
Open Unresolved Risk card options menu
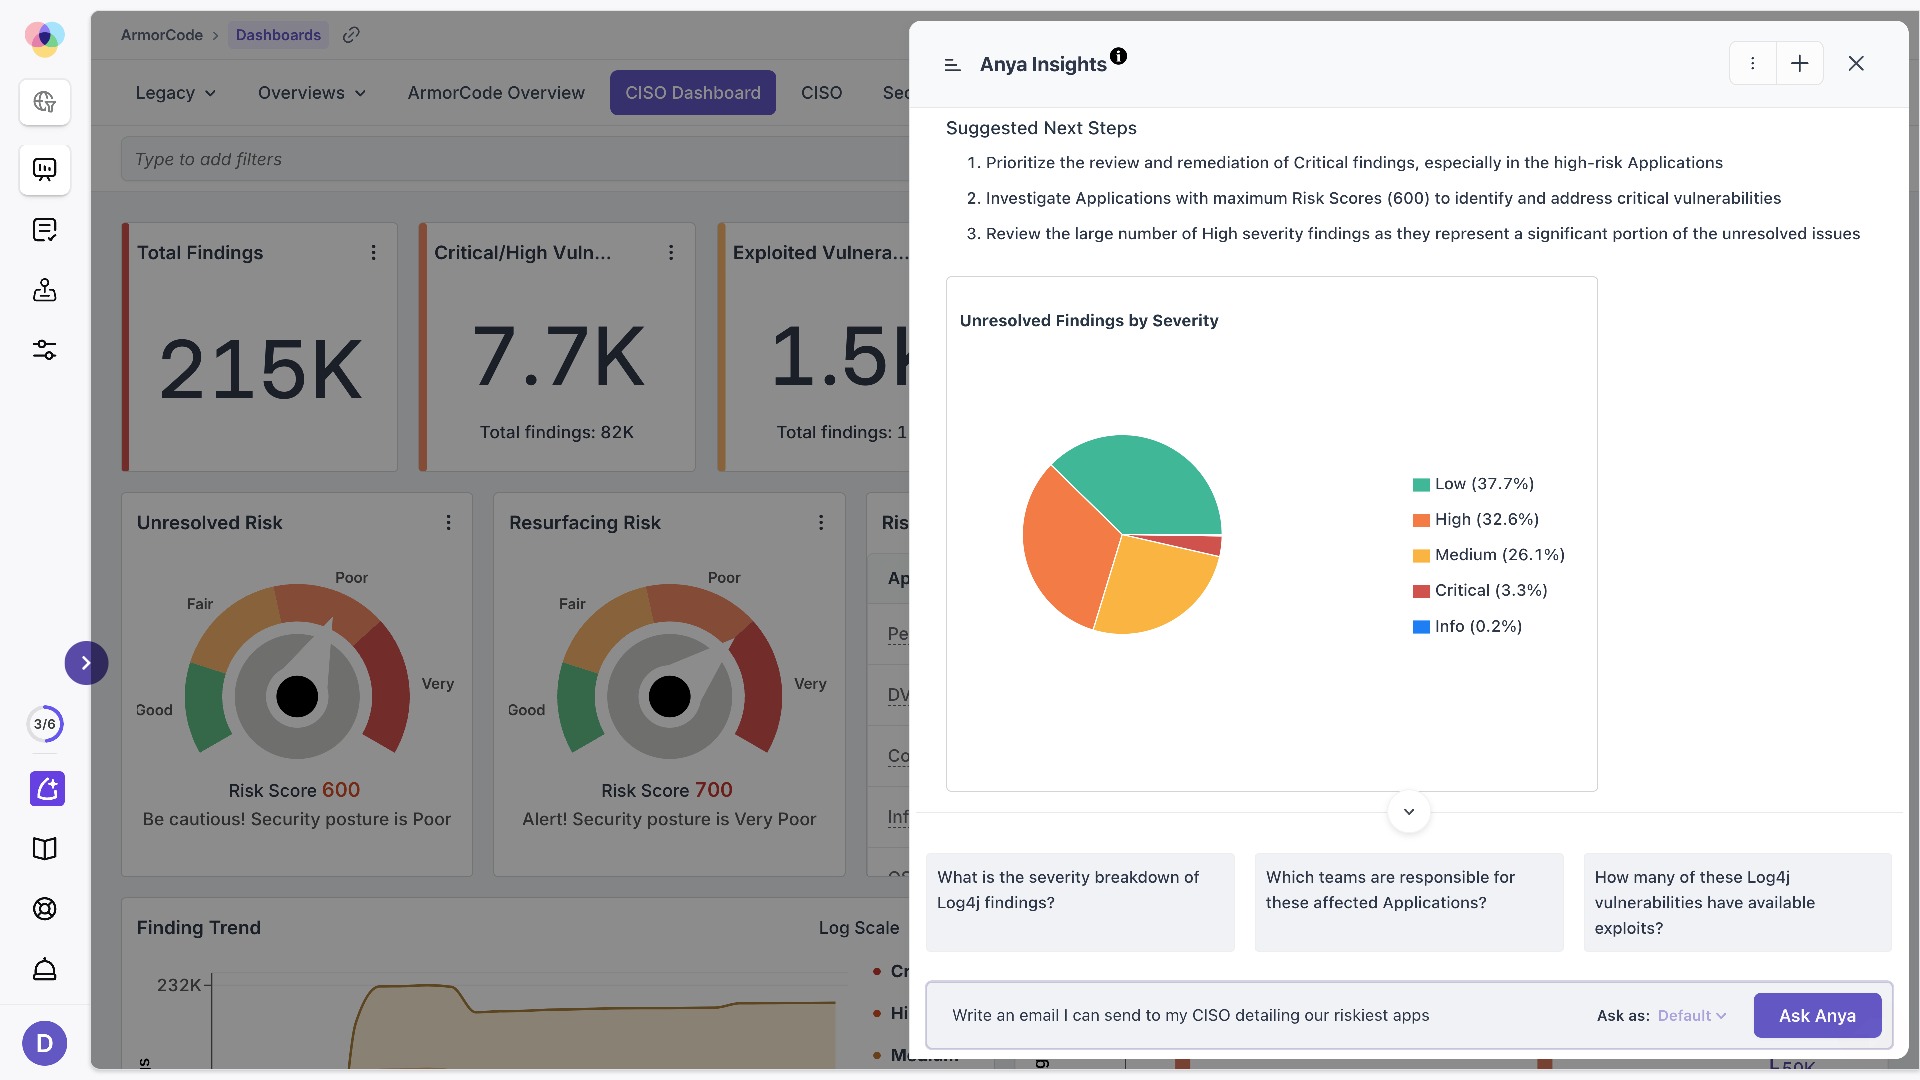pyautogui.click(x=448, y=523)
